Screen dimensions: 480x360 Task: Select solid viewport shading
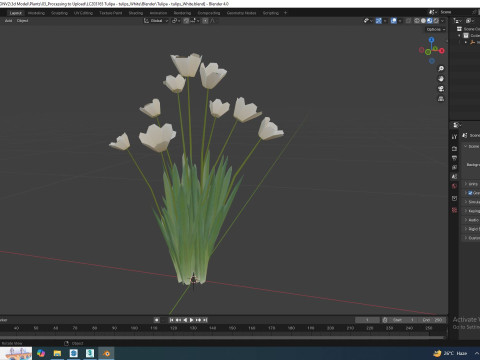[423, 21]
